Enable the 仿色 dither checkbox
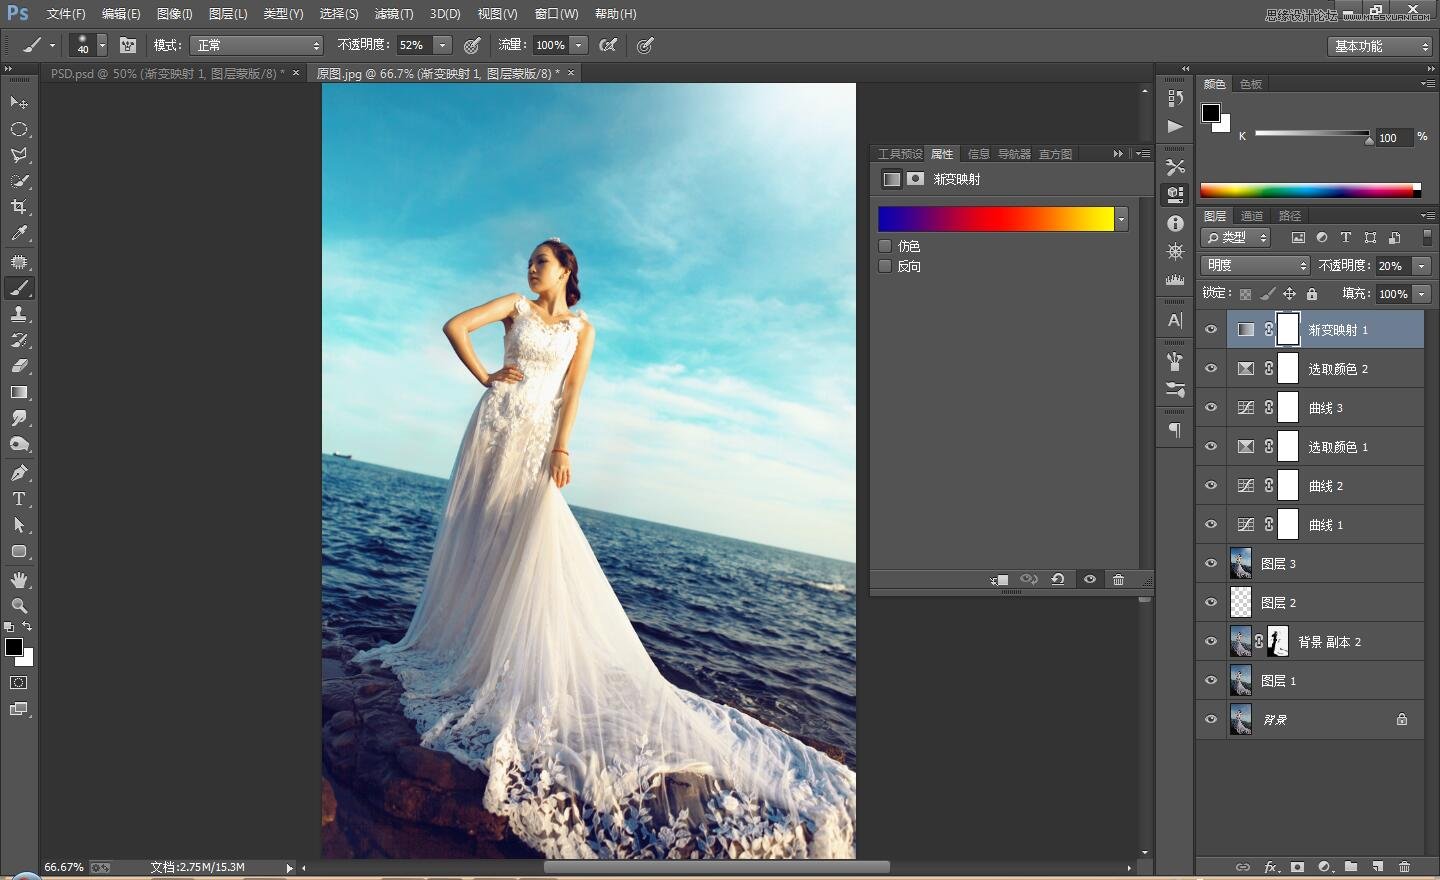This screenshot has width=1440, height=880. tap(885, 246)
